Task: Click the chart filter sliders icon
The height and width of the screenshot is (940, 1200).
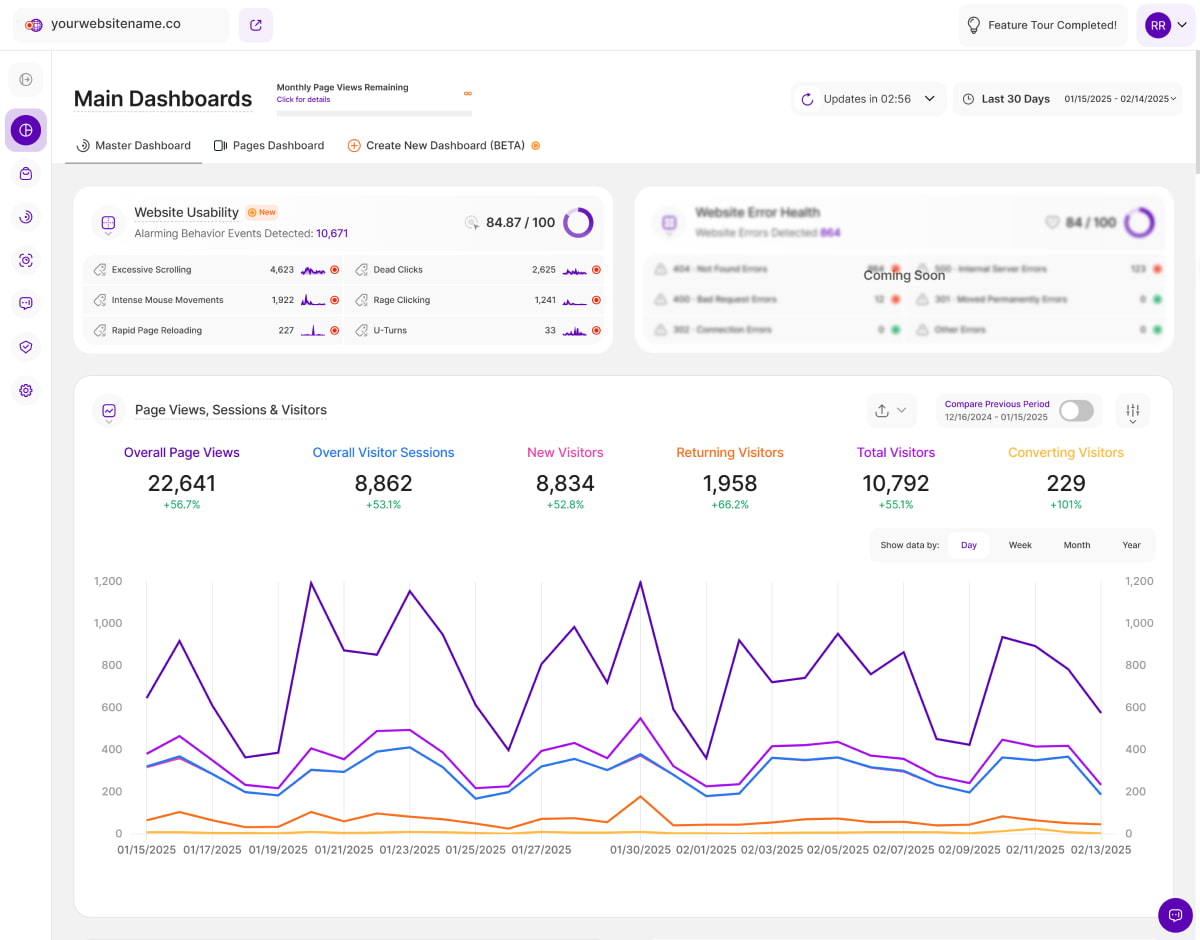Action: pos(1132,411)
